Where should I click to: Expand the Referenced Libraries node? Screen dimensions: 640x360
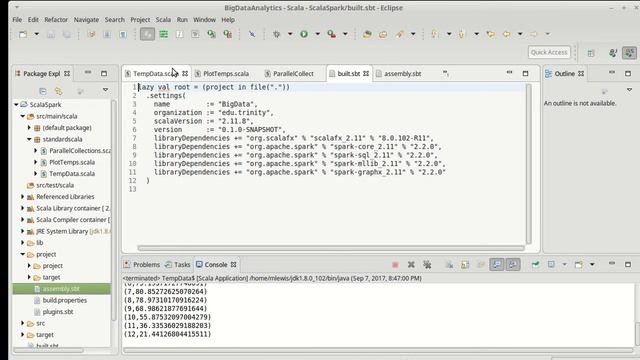click(23, 197)
